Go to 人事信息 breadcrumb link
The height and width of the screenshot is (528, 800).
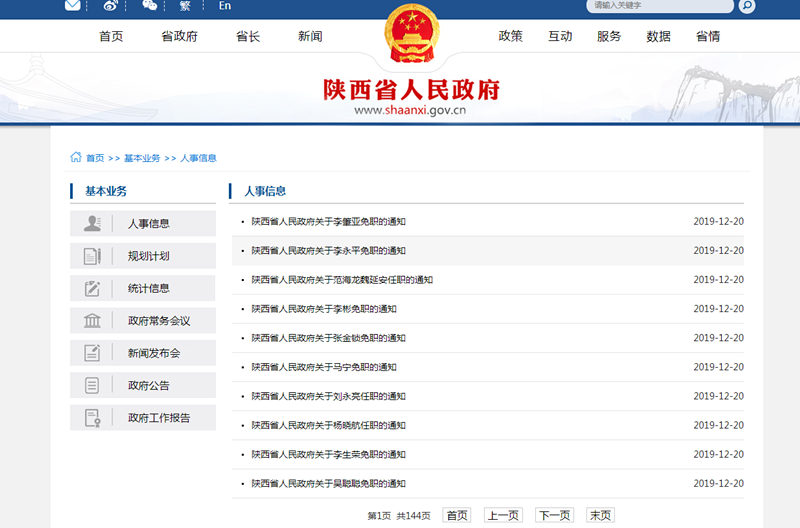tap(198, 158)
